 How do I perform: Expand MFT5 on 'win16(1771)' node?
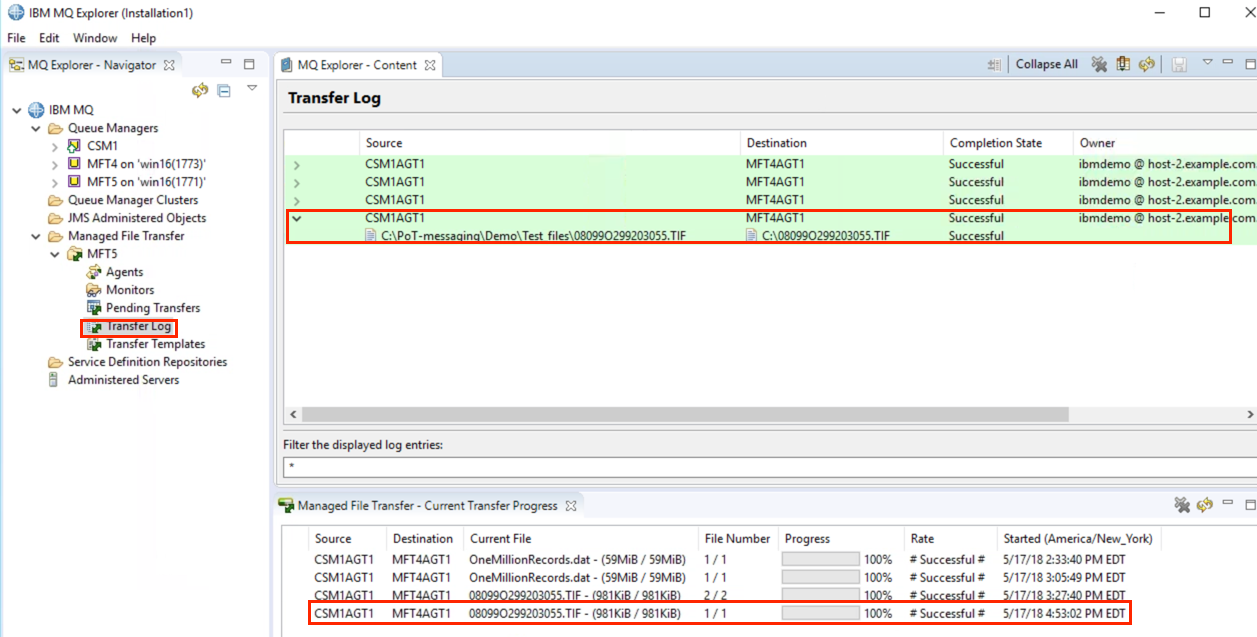[54, 182]
